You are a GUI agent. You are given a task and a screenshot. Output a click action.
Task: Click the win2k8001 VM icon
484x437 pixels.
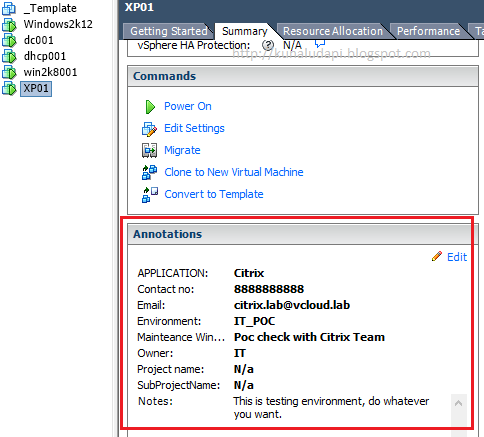point(9,72)
